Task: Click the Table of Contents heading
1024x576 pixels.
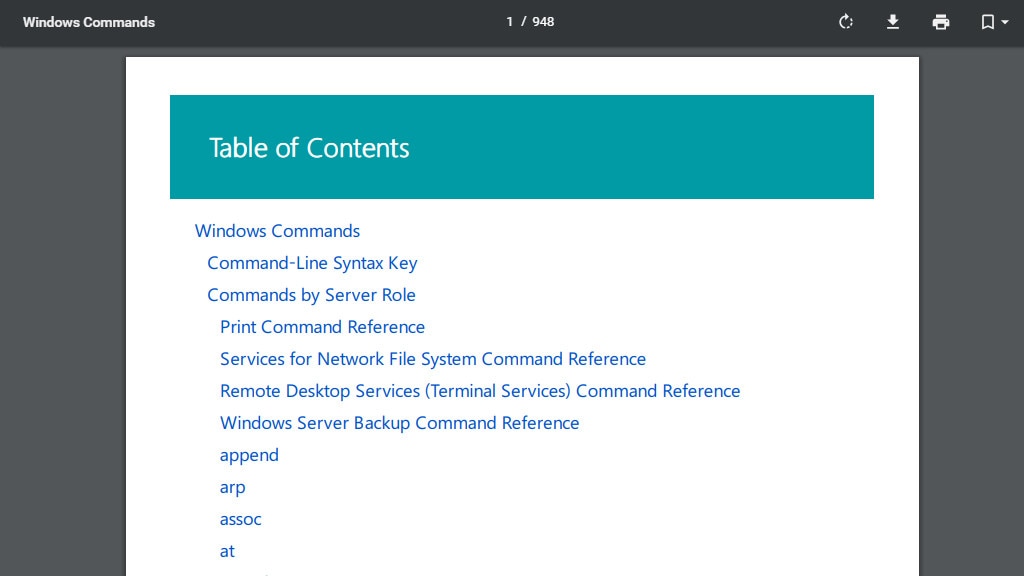Action: pos(309,148)
